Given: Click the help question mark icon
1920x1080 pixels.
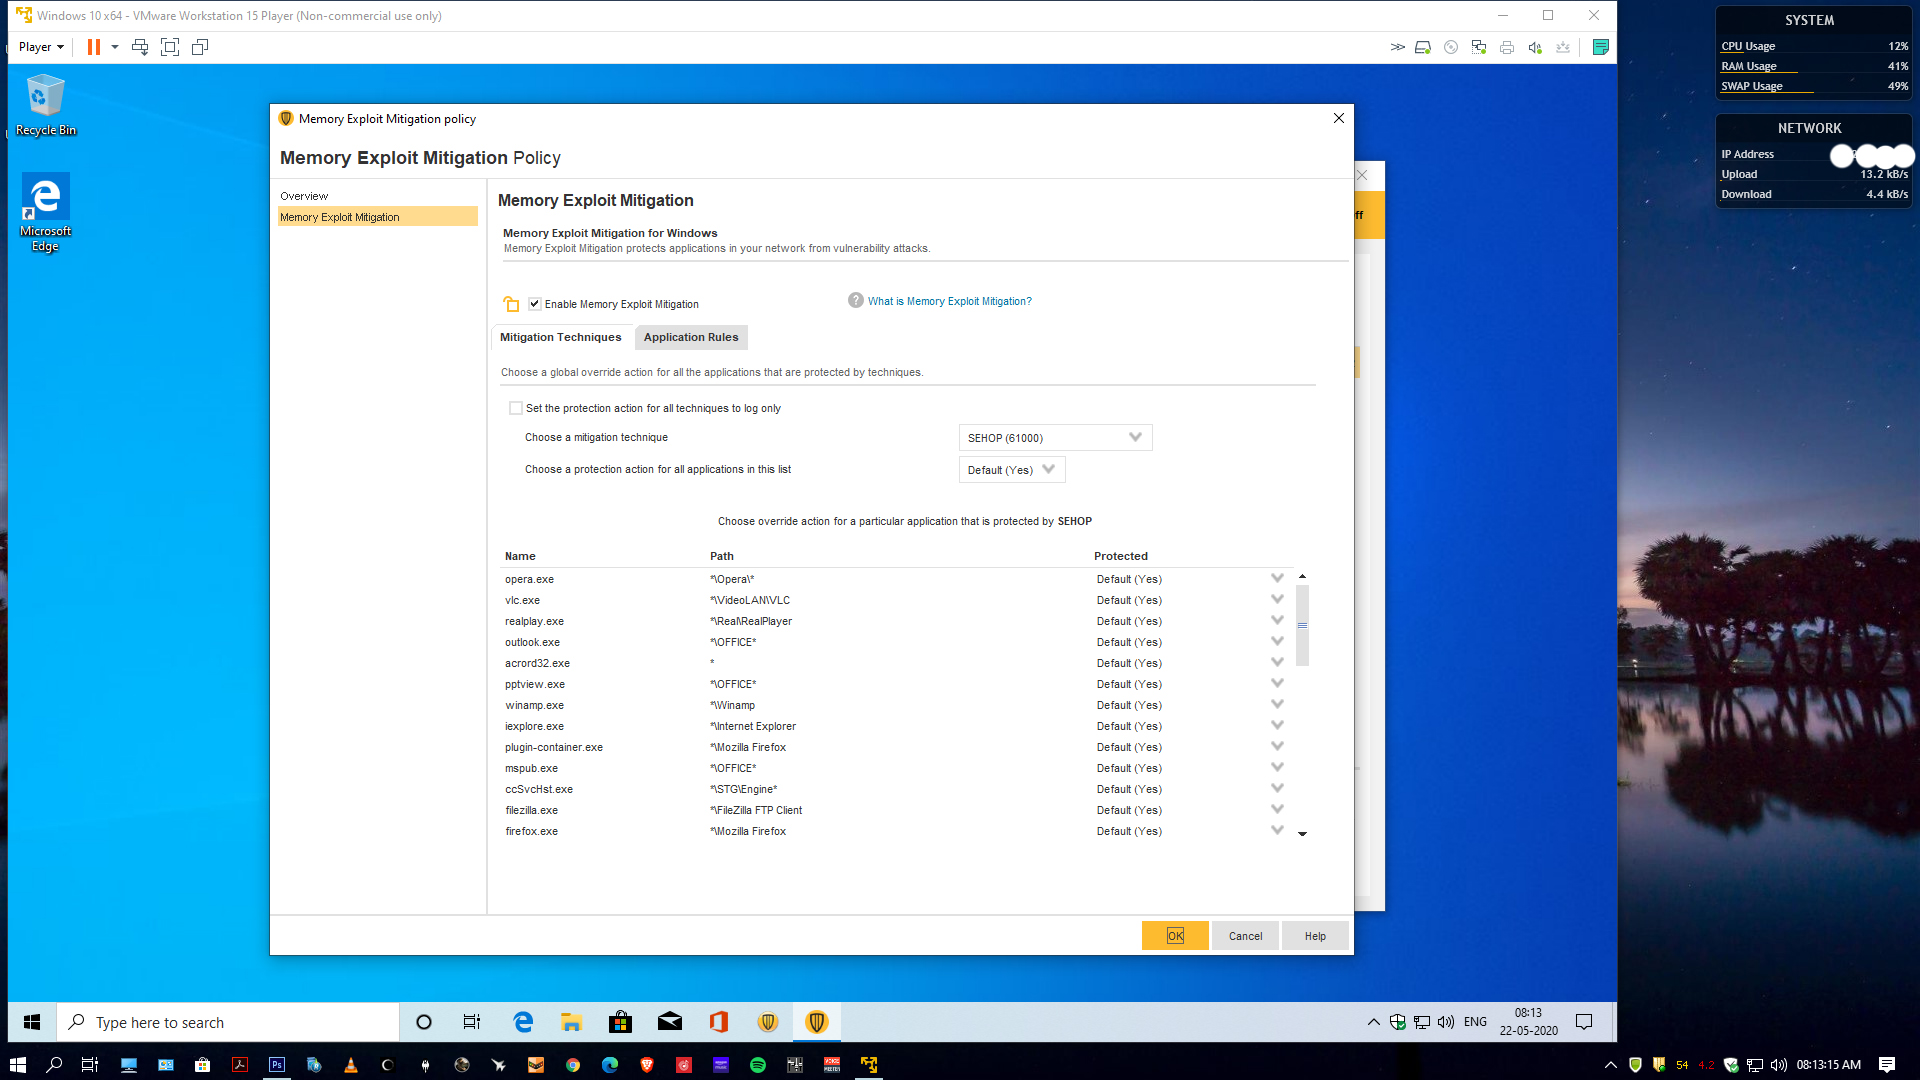Looking at the screenshot, I should tap(856, 301).
